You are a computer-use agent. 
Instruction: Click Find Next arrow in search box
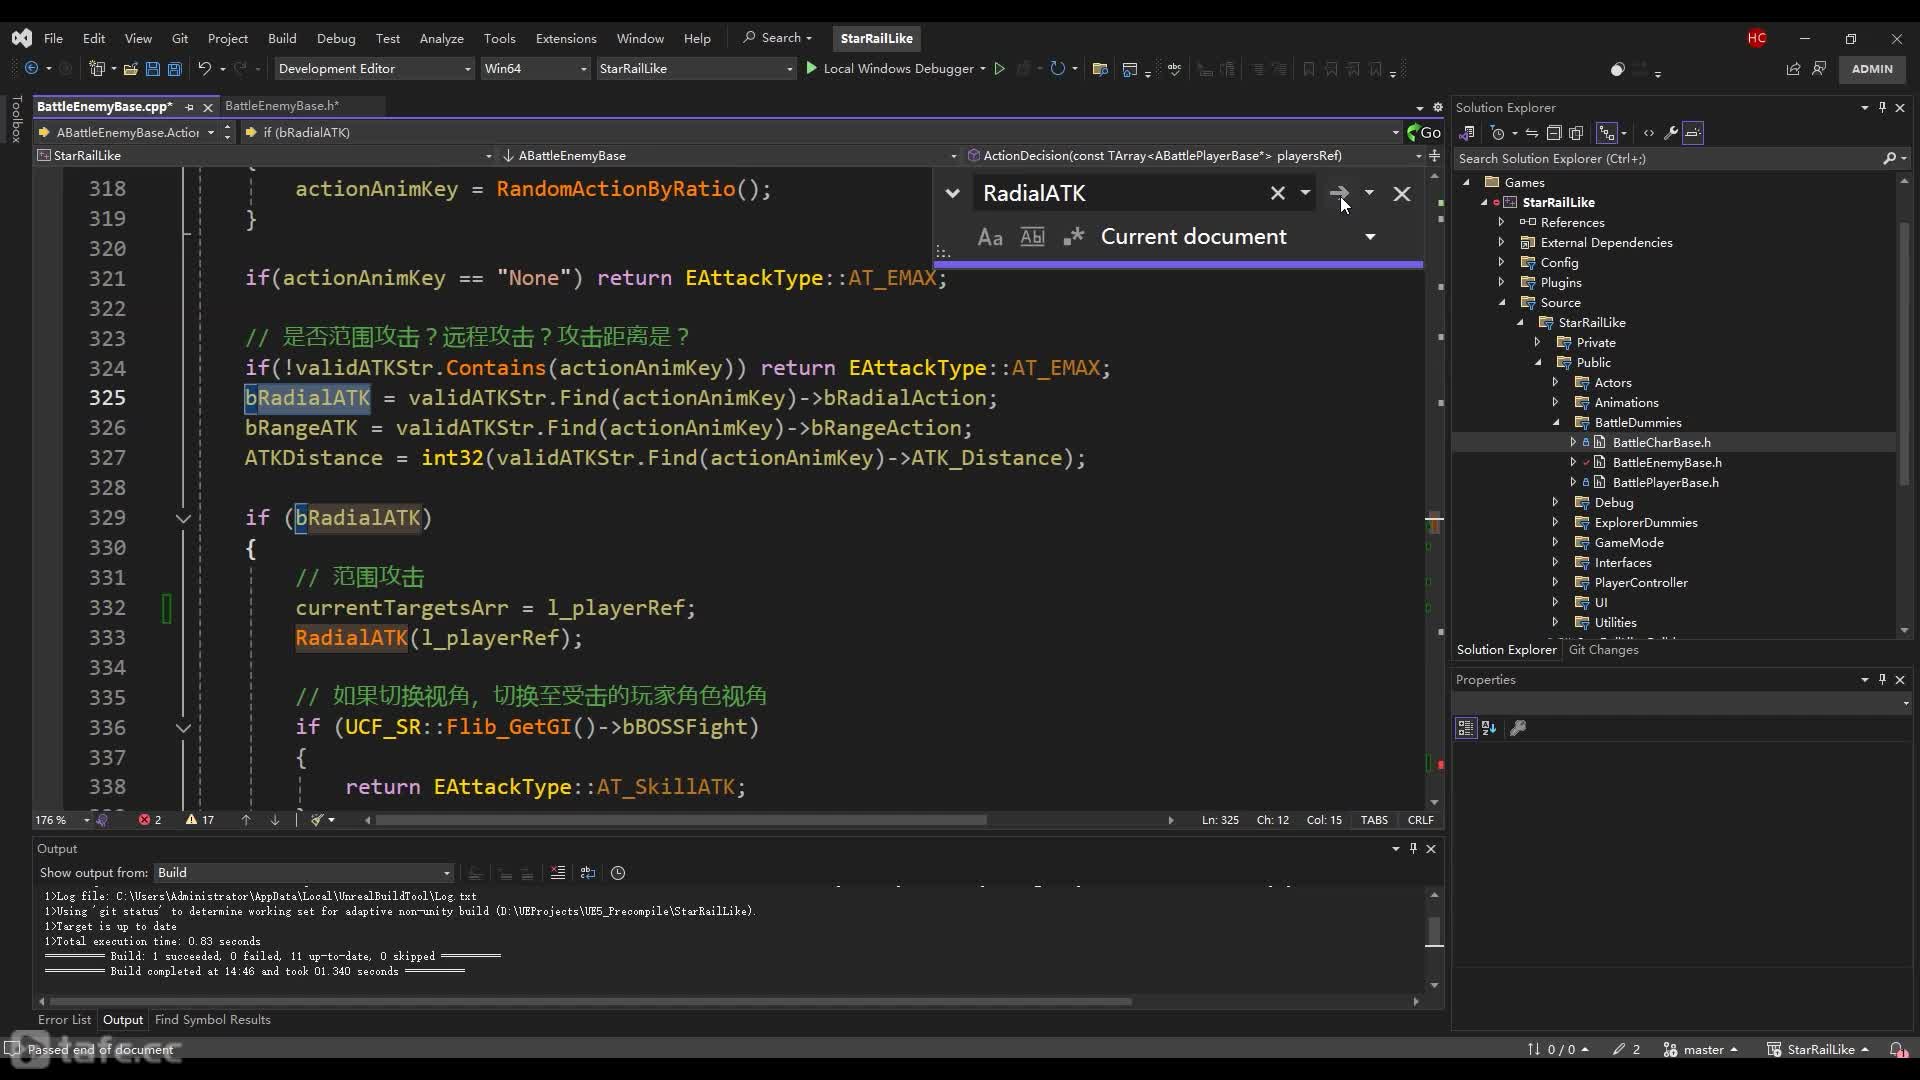[x=1338, y=193]
